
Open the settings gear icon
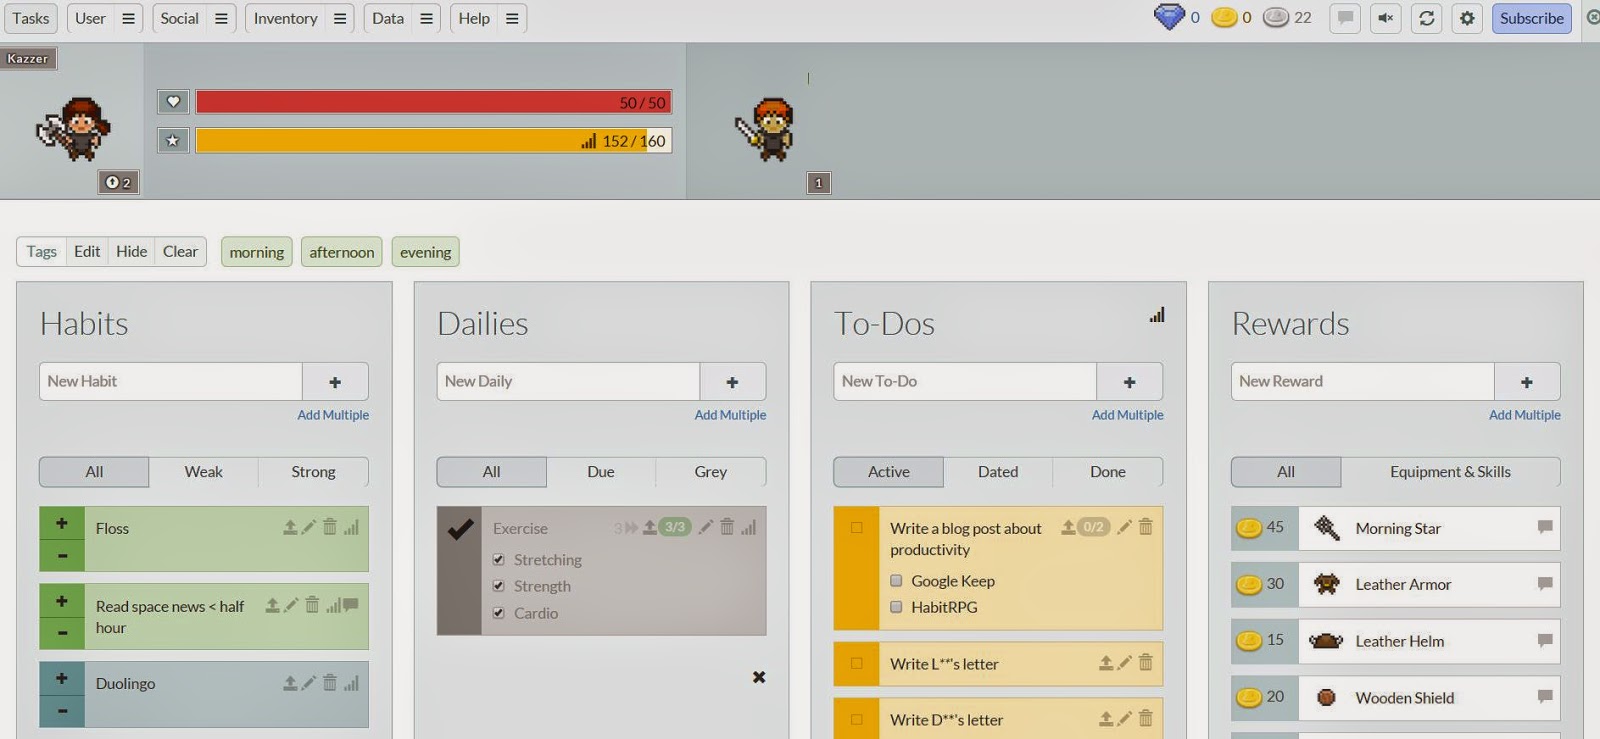pos(1467,18)
